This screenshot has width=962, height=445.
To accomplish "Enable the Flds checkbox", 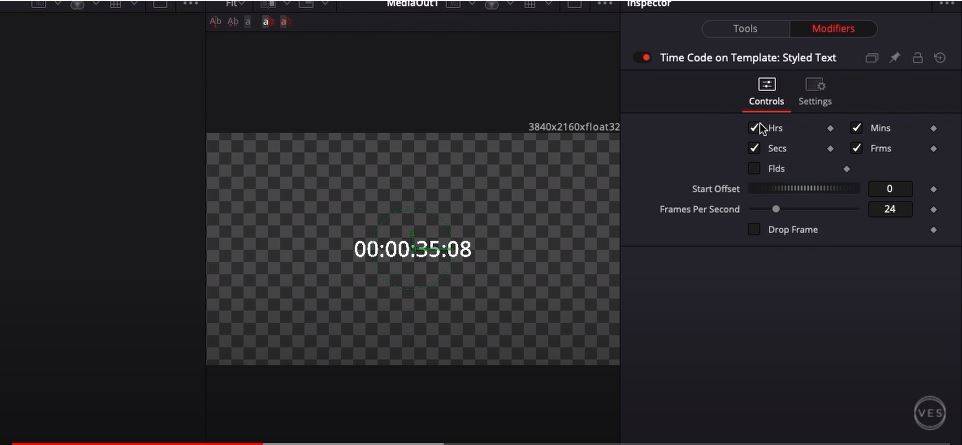I will click(755, 169).
